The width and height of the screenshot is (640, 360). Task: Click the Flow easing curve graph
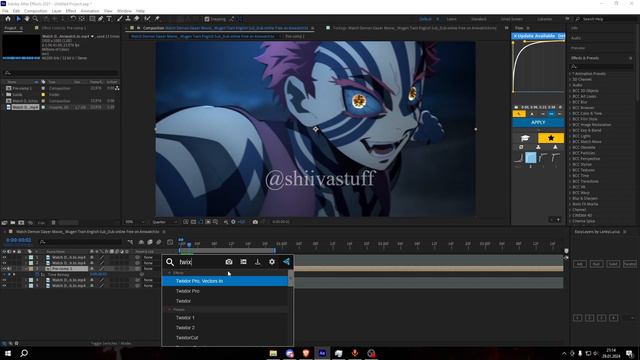click(538, 66)
